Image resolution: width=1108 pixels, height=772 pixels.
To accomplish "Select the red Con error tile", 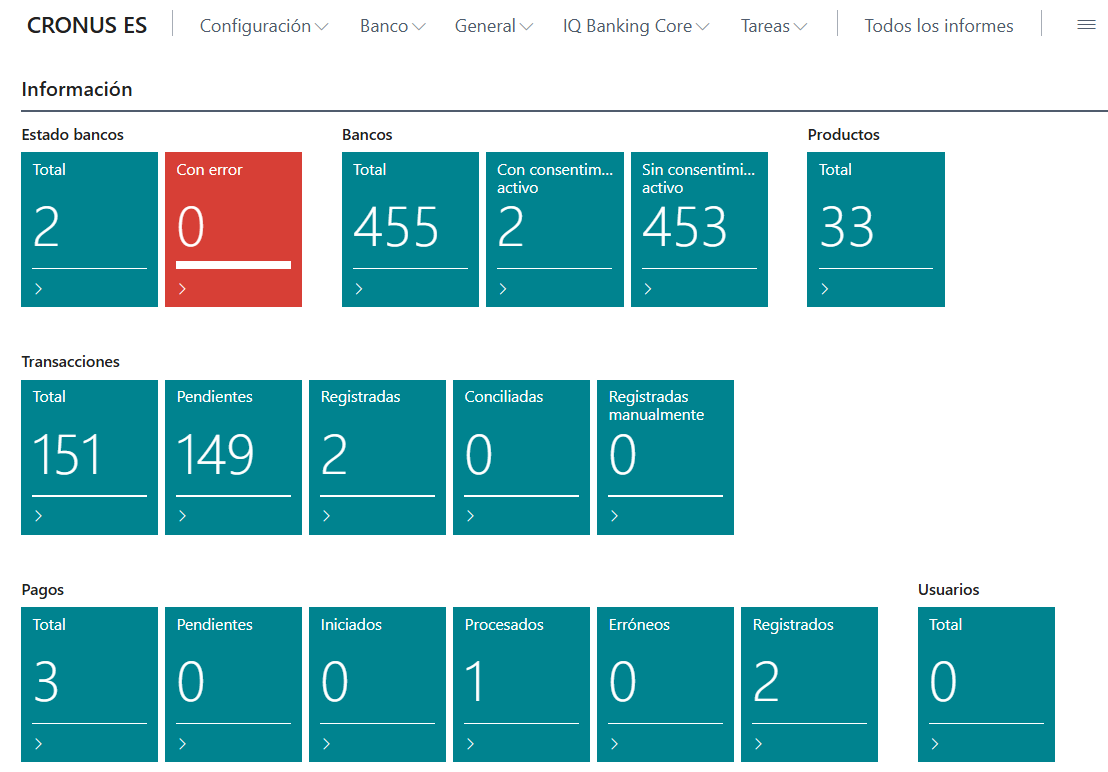I will coord(233,229).
